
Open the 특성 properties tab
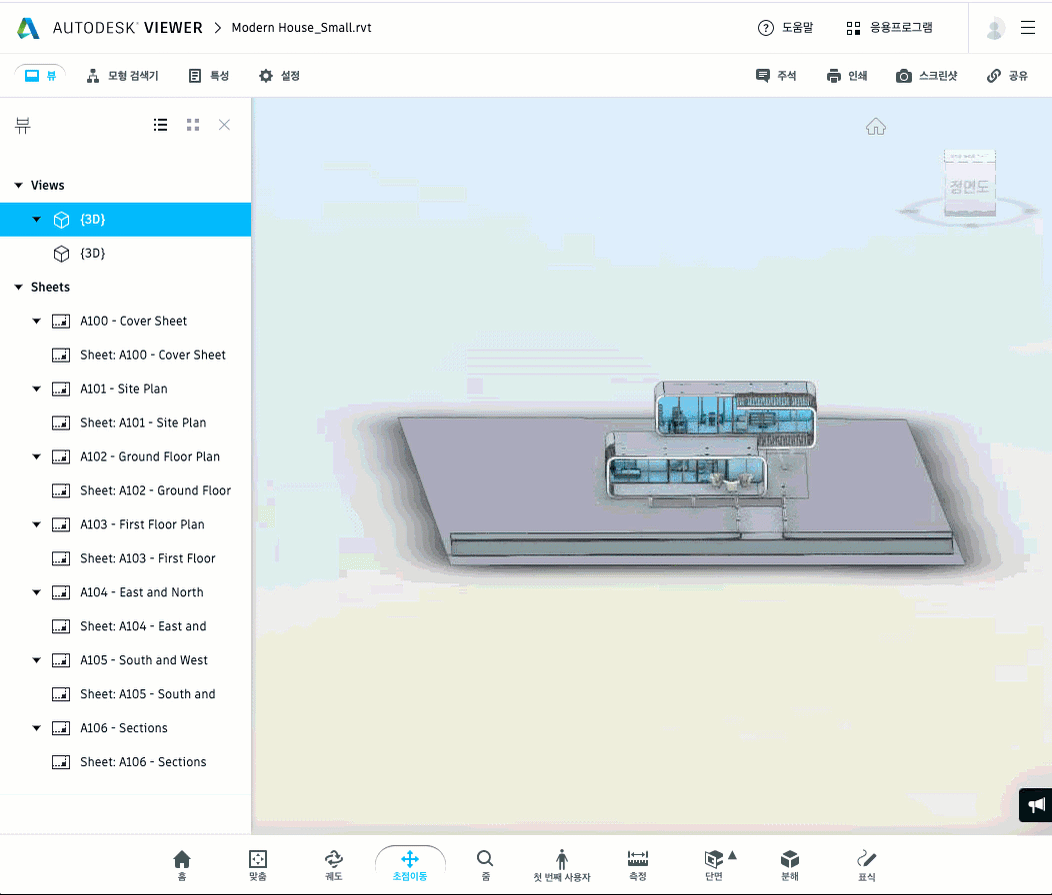point(209,76)
